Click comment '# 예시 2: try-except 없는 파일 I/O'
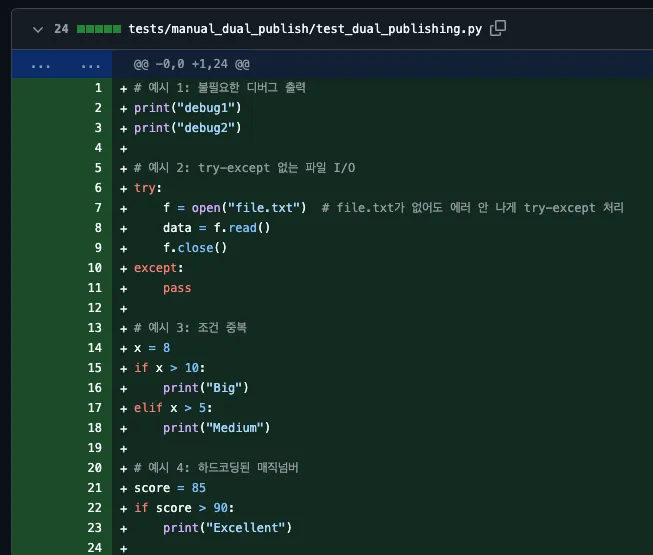This screenshot has height=555, width=653. (245, 168)
